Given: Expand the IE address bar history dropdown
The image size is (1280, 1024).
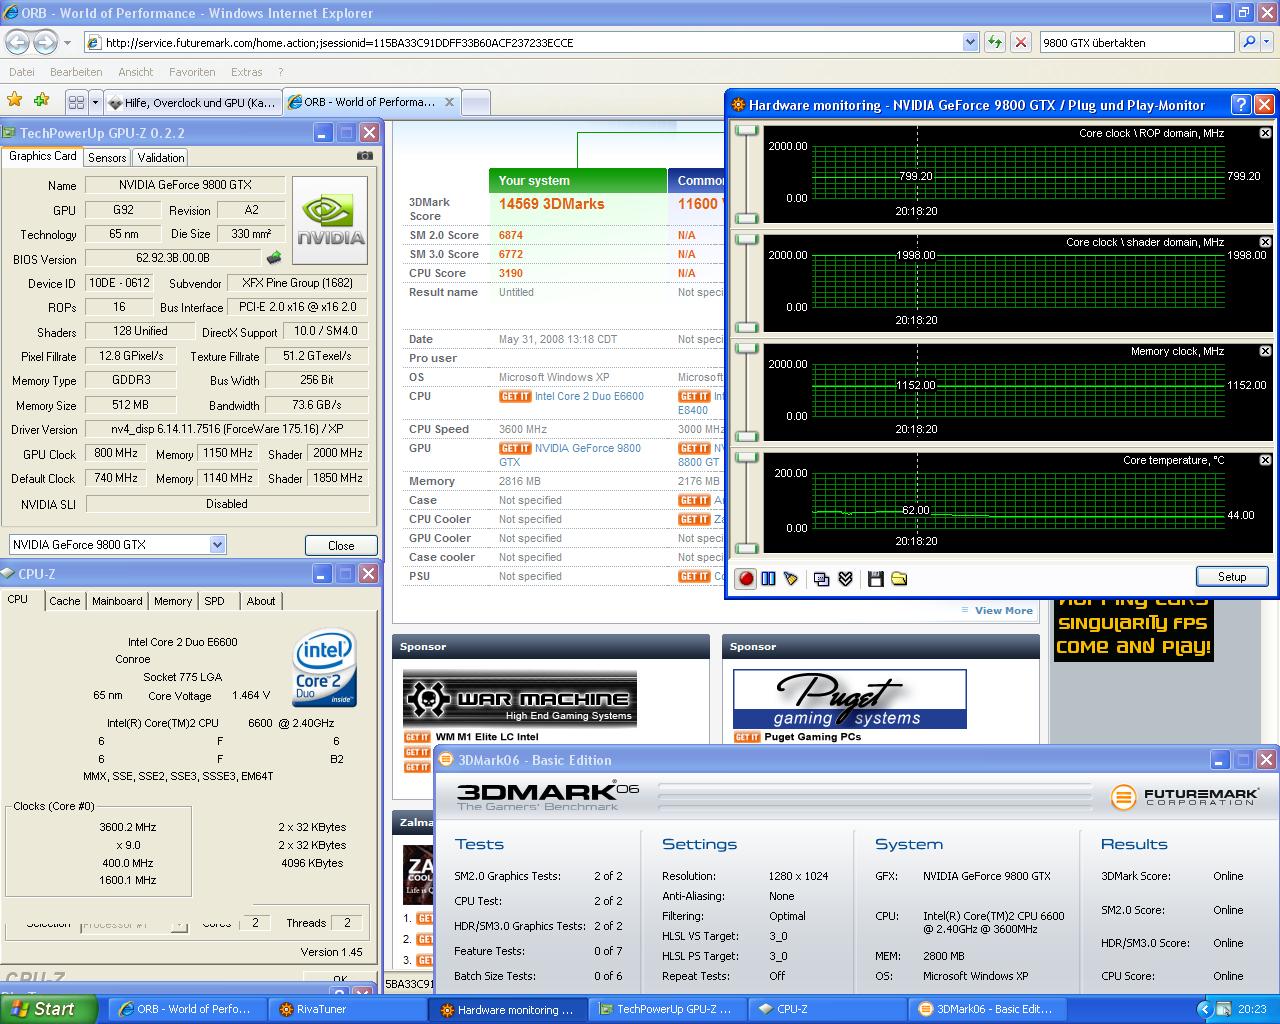Looking at the screenshot, I should (x=970, y=42).
